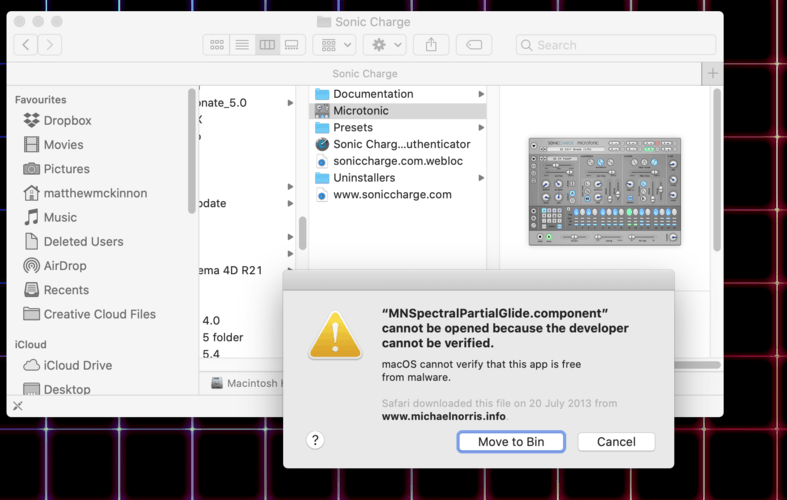Open Deleted Users in the sidebar

74,241
